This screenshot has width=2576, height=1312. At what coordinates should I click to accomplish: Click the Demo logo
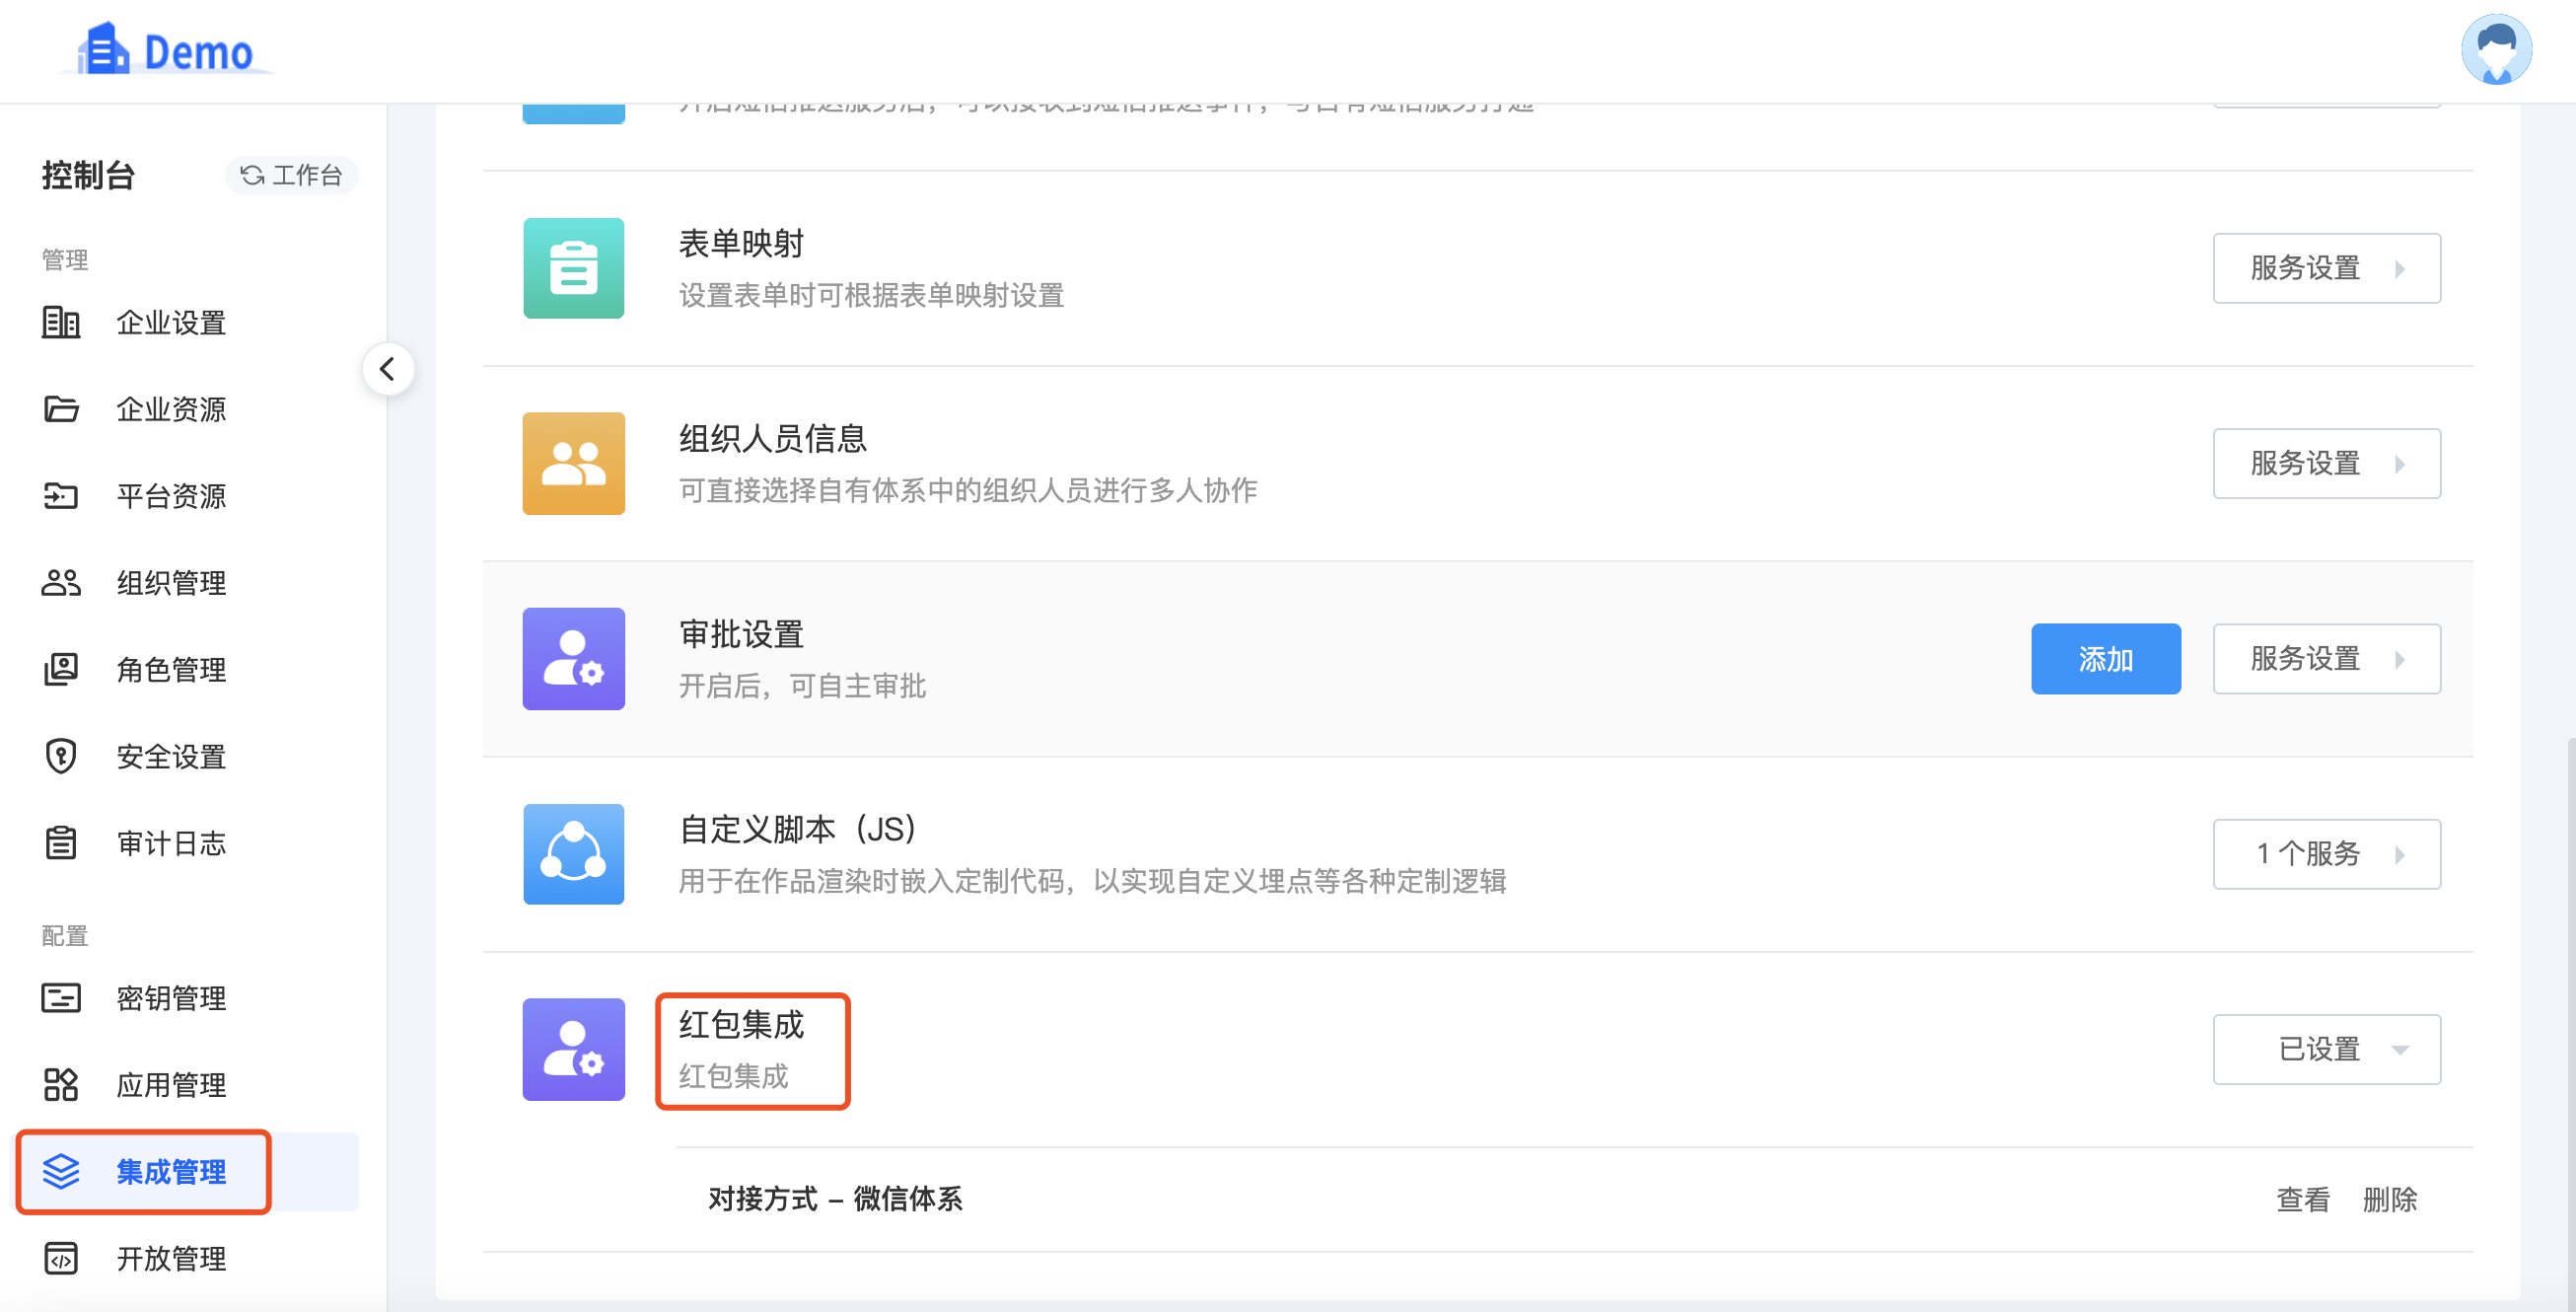pyautogui.click(x=167, y=50)
